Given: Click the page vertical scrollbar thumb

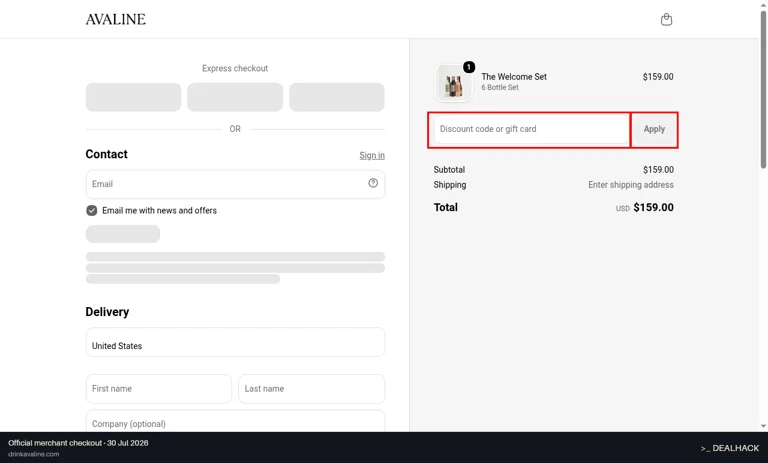Looking at the screenshot, I should 763,91.
